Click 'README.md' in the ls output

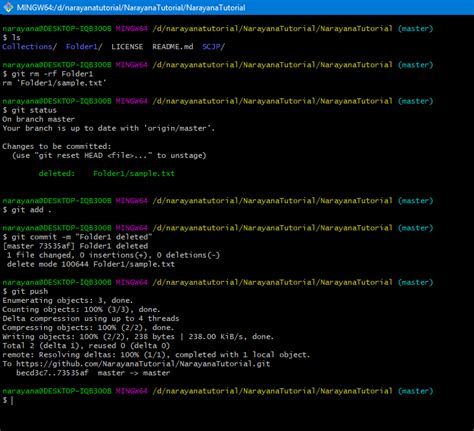(x=173, y=46)
